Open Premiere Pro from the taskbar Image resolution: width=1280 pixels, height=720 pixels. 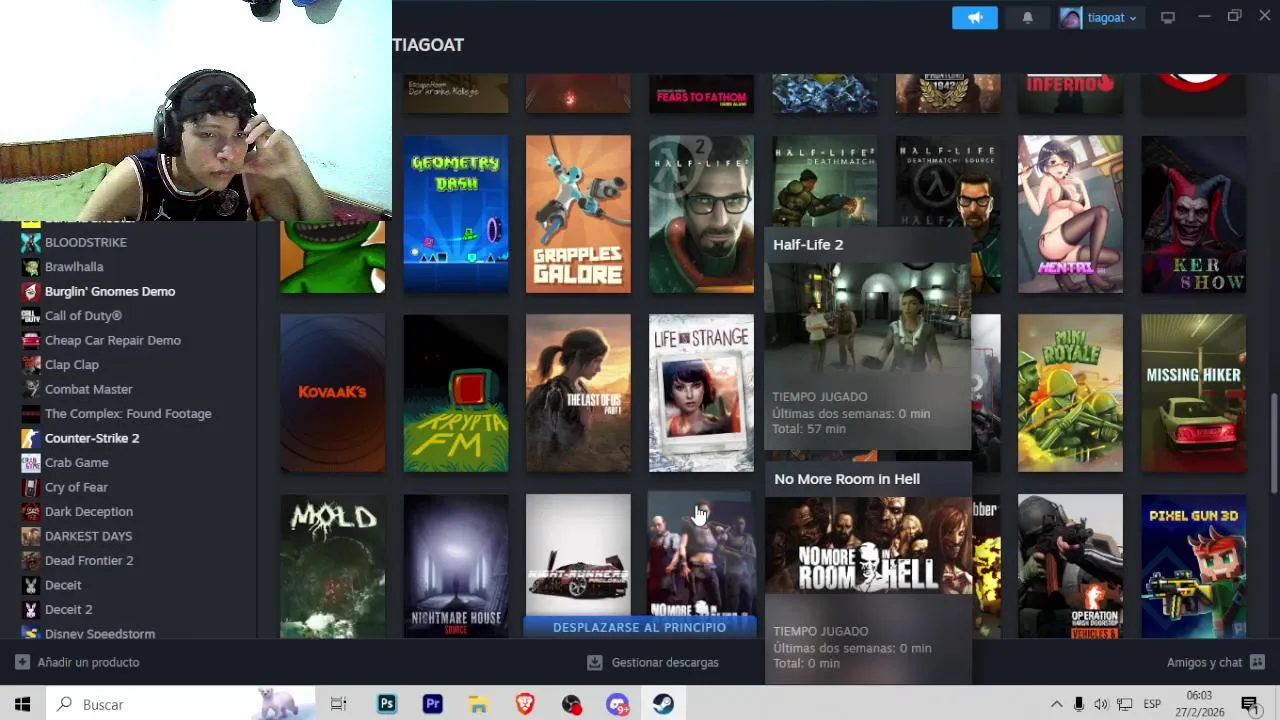point(433,704)
